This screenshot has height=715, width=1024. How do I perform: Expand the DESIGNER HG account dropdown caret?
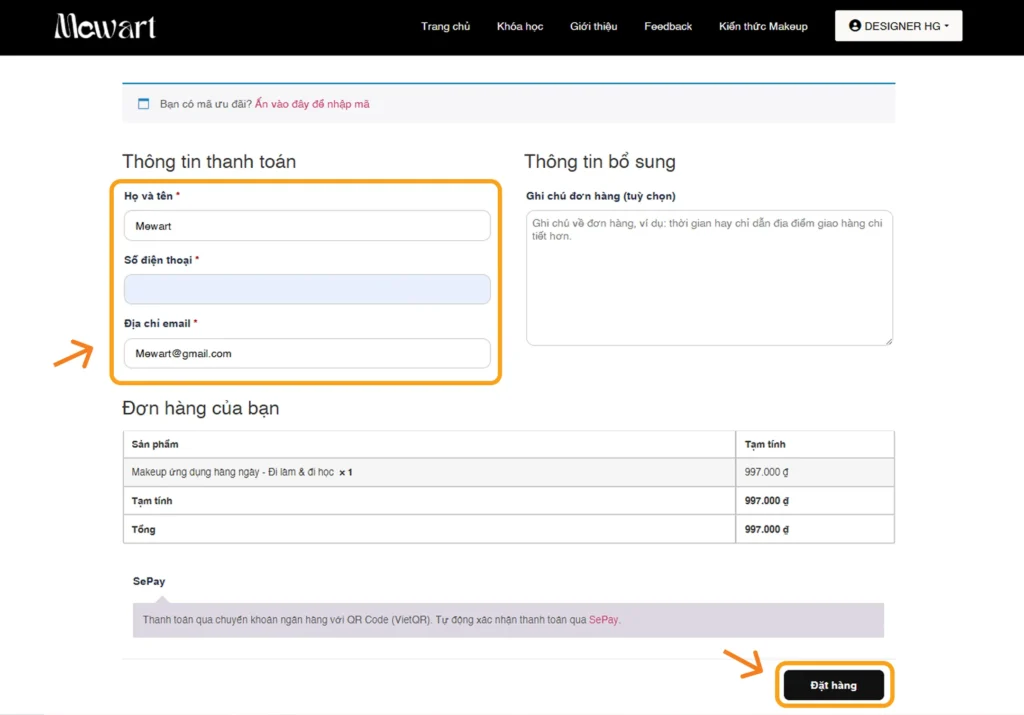[947, 26]
